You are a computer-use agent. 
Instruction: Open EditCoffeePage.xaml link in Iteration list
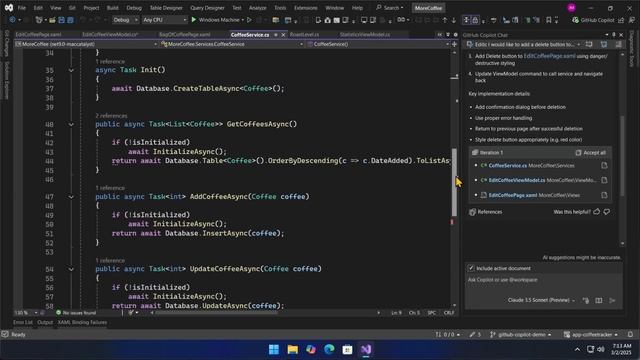click(x=513, y=195)
